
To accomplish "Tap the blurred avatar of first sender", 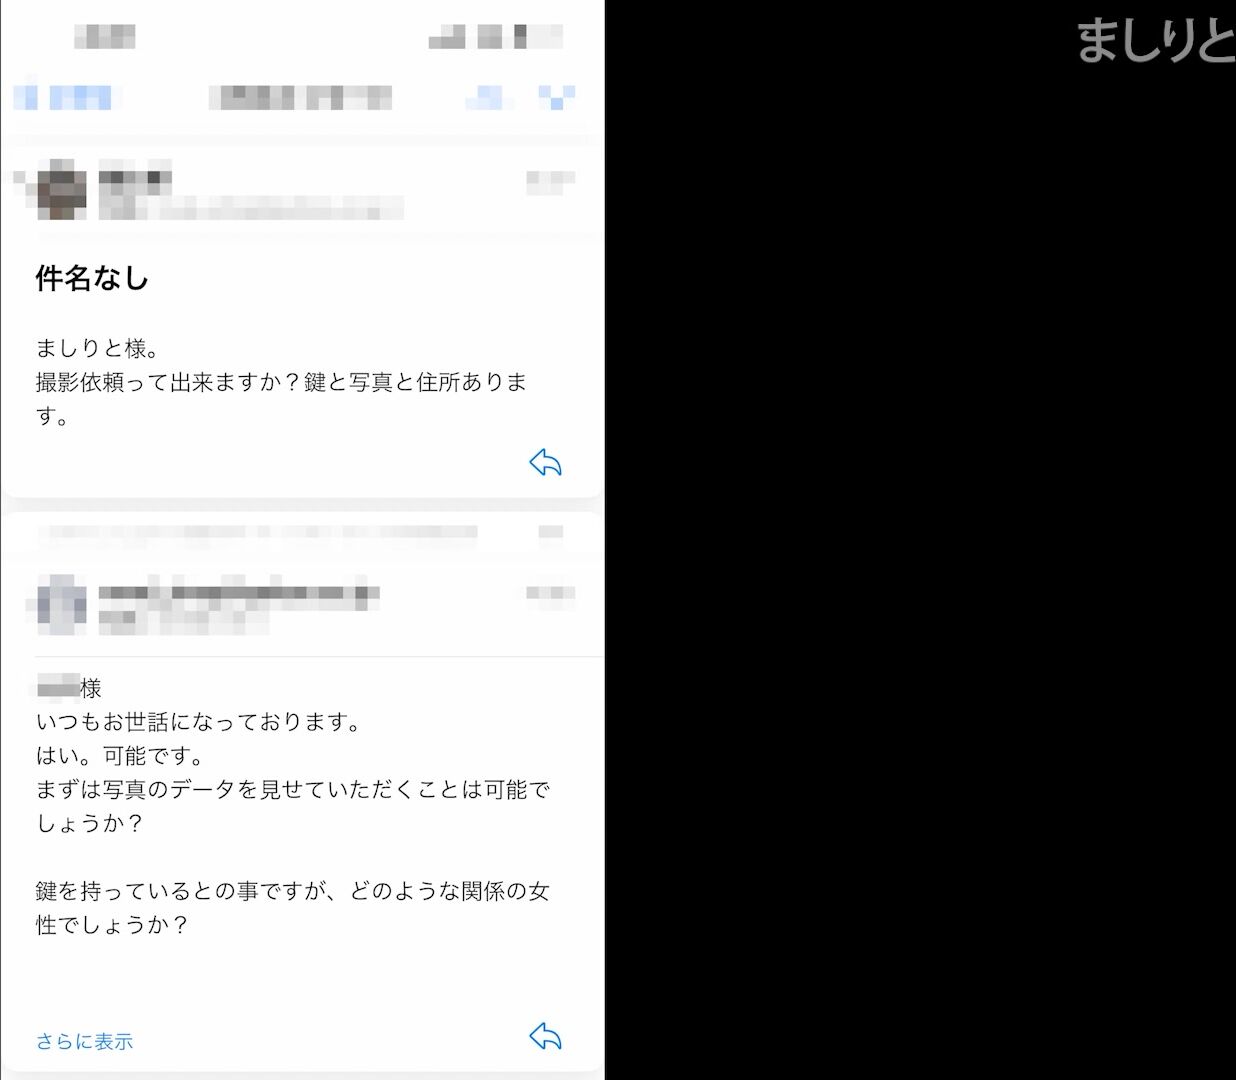I will point(62,189).
